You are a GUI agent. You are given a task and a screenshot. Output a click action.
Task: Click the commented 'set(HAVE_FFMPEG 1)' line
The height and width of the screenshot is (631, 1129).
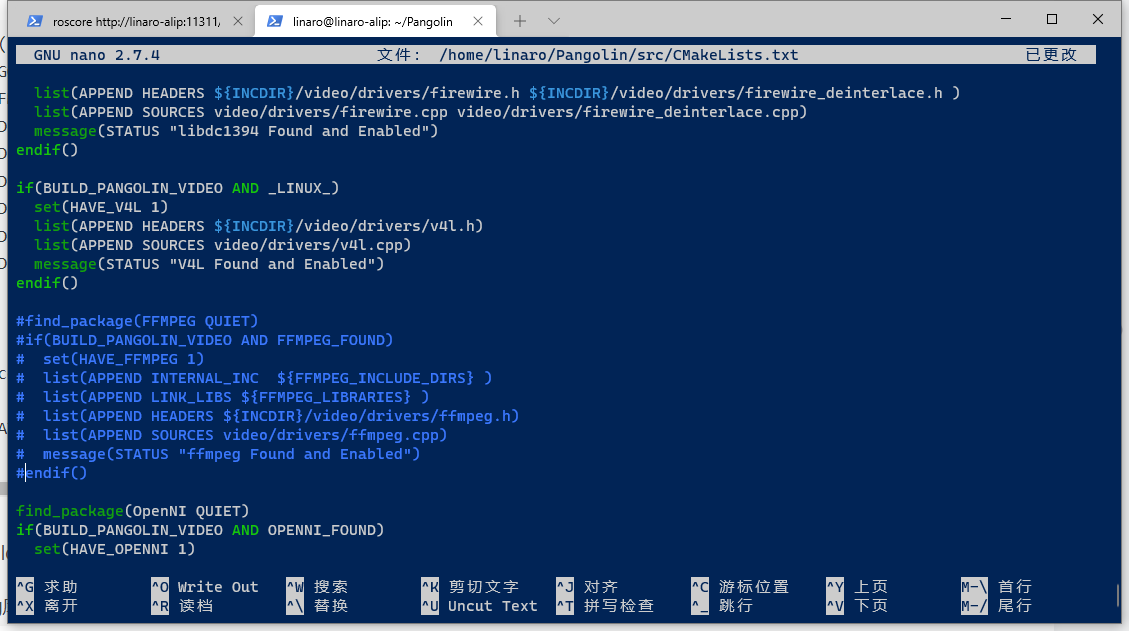110,359
